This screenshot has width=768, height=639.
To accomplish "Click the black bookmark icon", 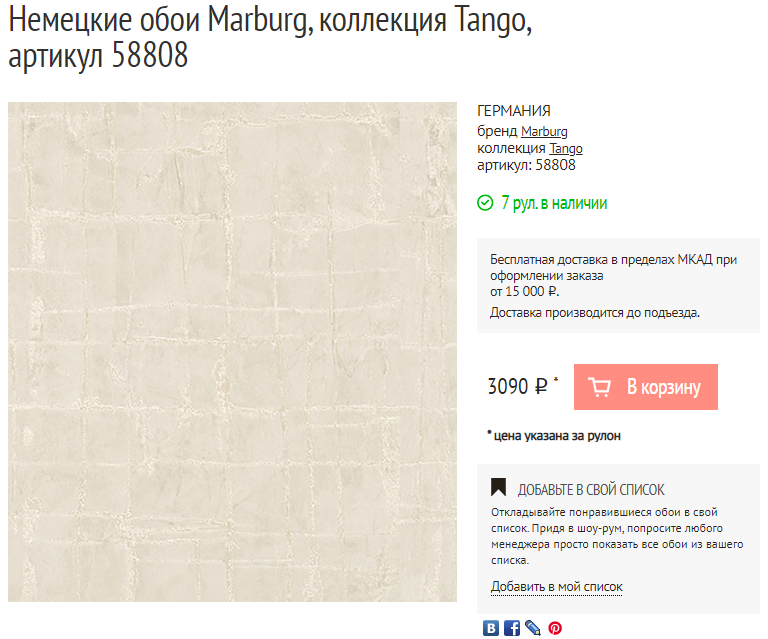I will 499,487.
